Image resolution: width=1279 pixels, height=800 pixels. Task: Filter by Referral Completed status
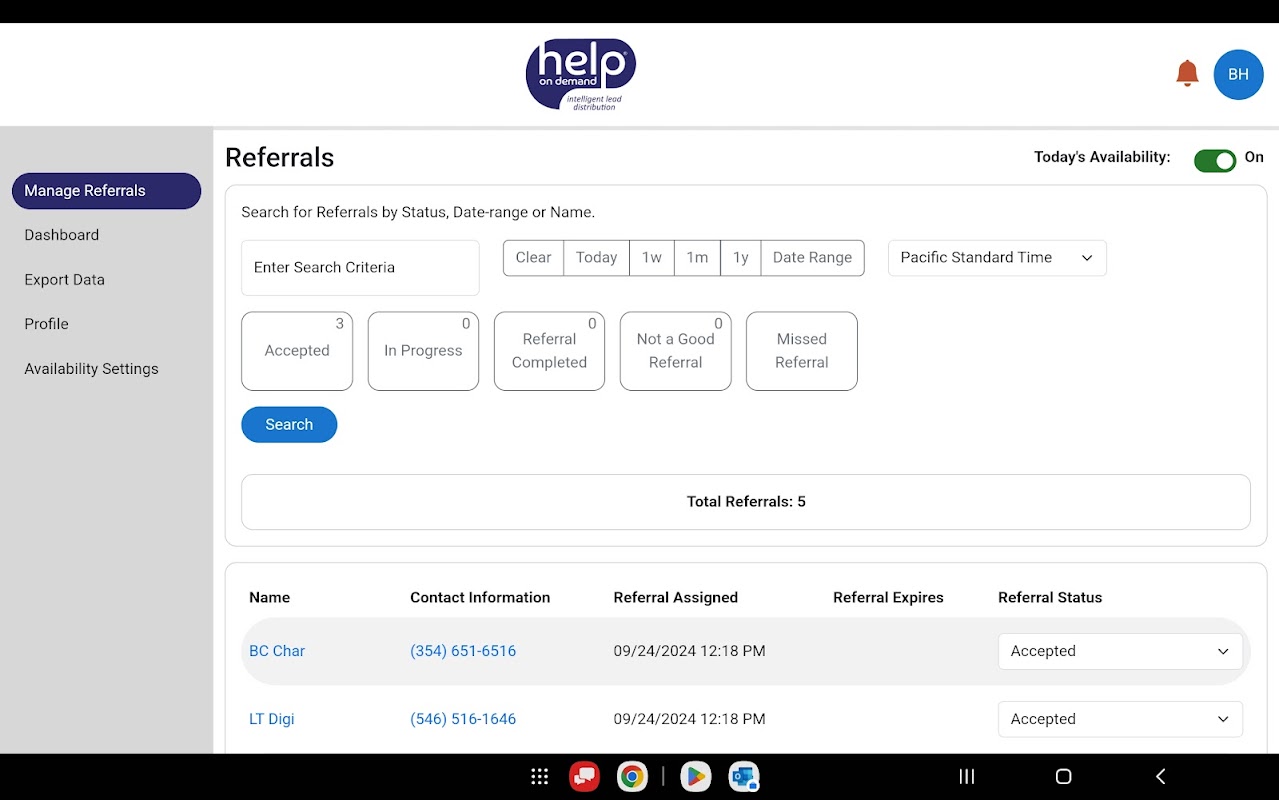tap(549, 351)
